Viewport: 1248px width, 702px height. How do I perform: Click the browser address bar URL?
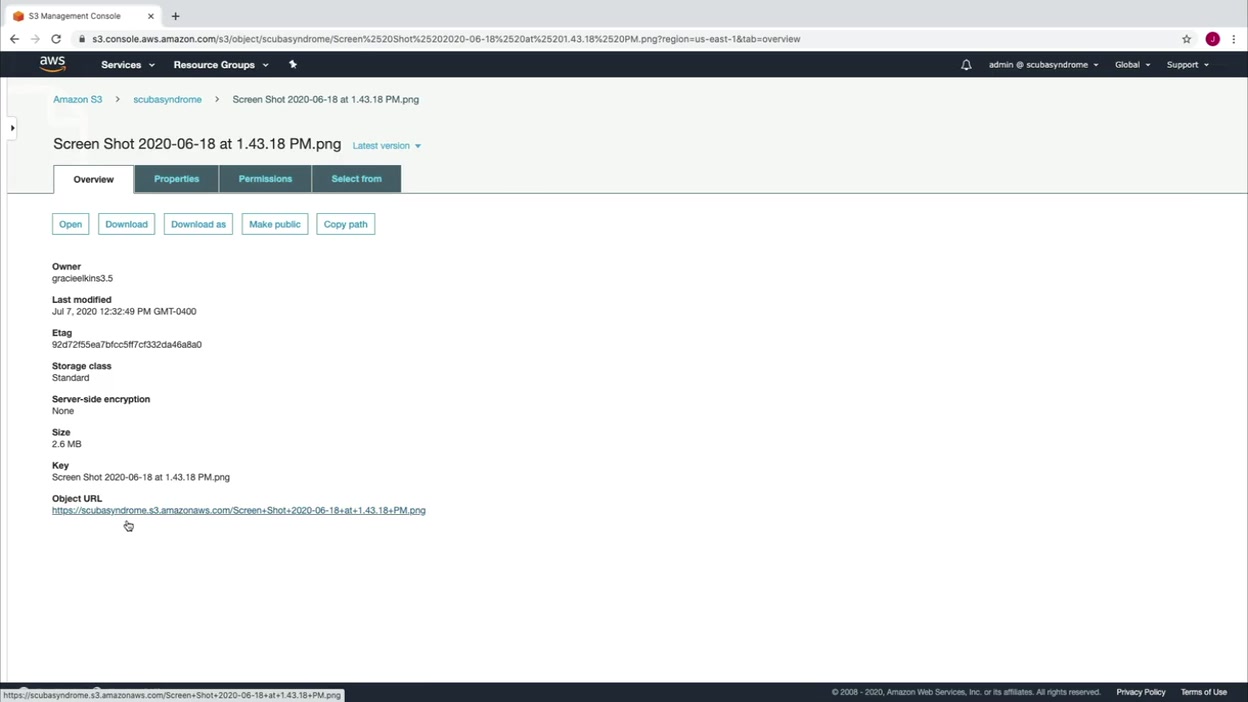[446, 39]
